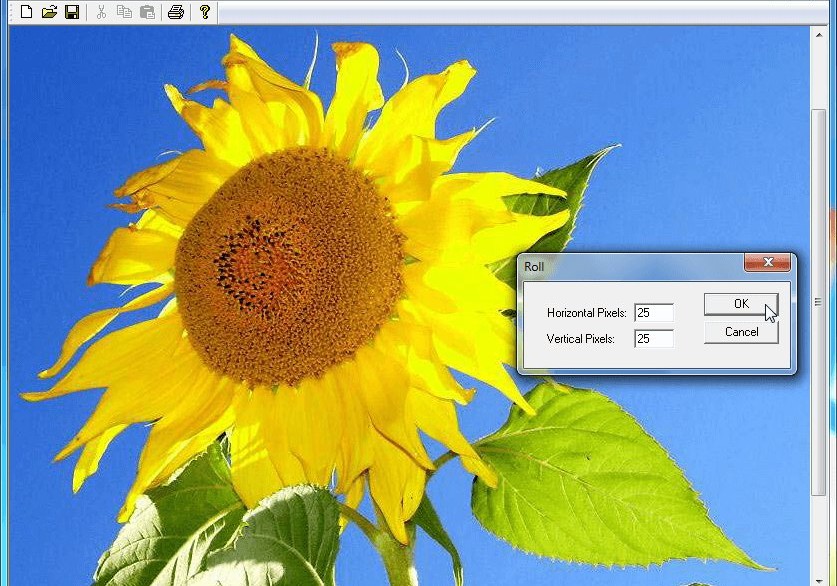837x586 pixels.
Task: Print the image via printer icon
Action: [x=176, y=11]
